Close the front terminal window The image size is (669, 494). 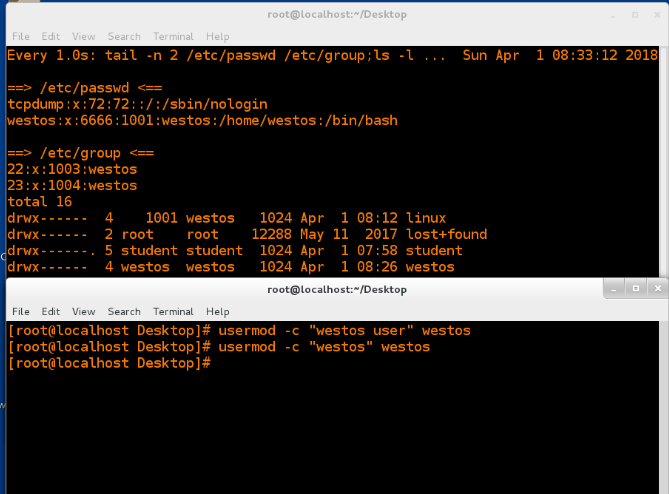[657, 289]
